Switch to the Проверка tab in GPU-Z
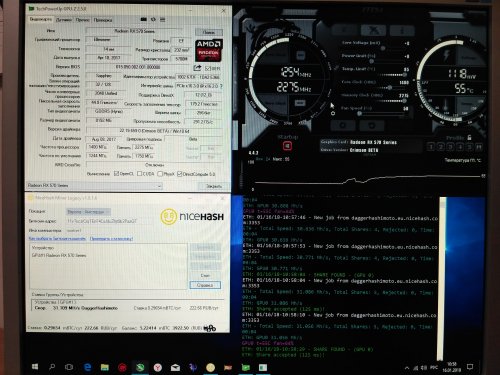Image resolution: width=500 pixels, height=375 pixels. 103,20
